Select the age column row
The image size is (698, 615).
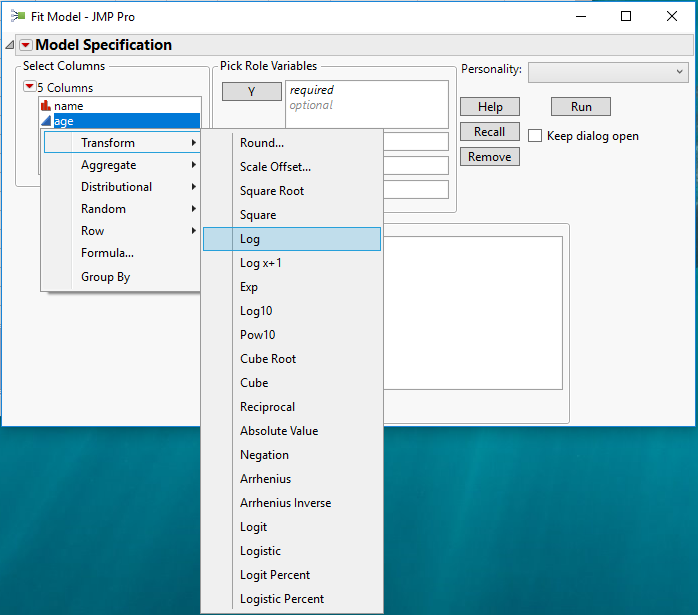click(x=120, y=121)
